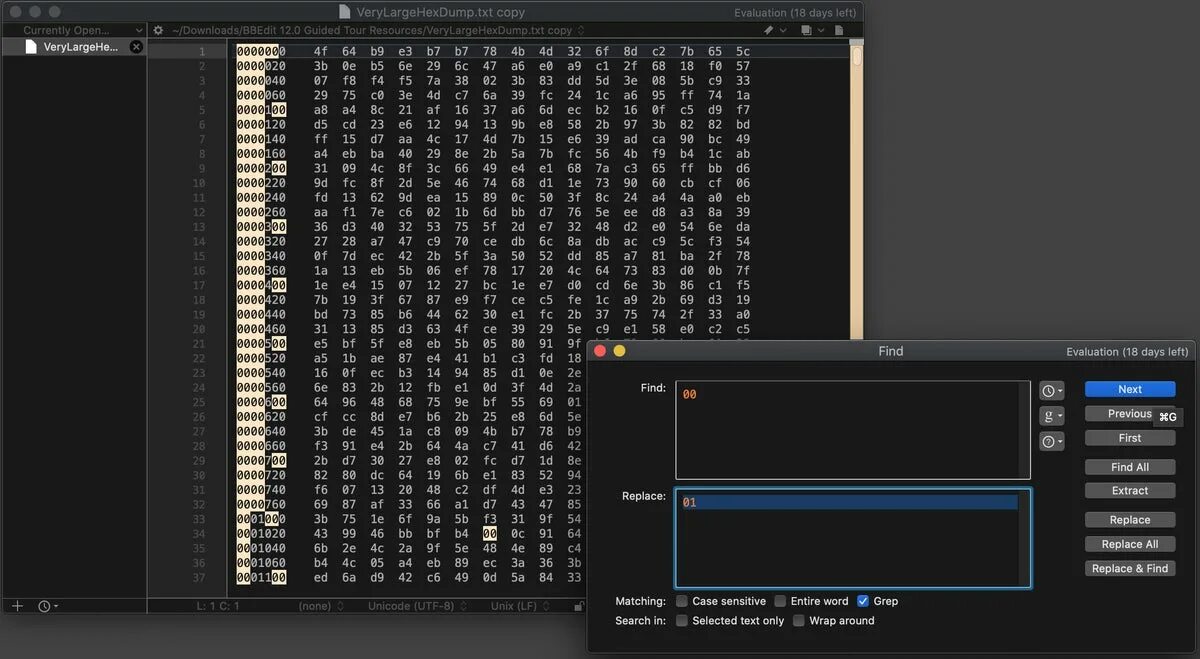Change the Unicode (UTF-8) encoding popup
The width and height of the screenshot is (1200, 659).
[416, 606]
